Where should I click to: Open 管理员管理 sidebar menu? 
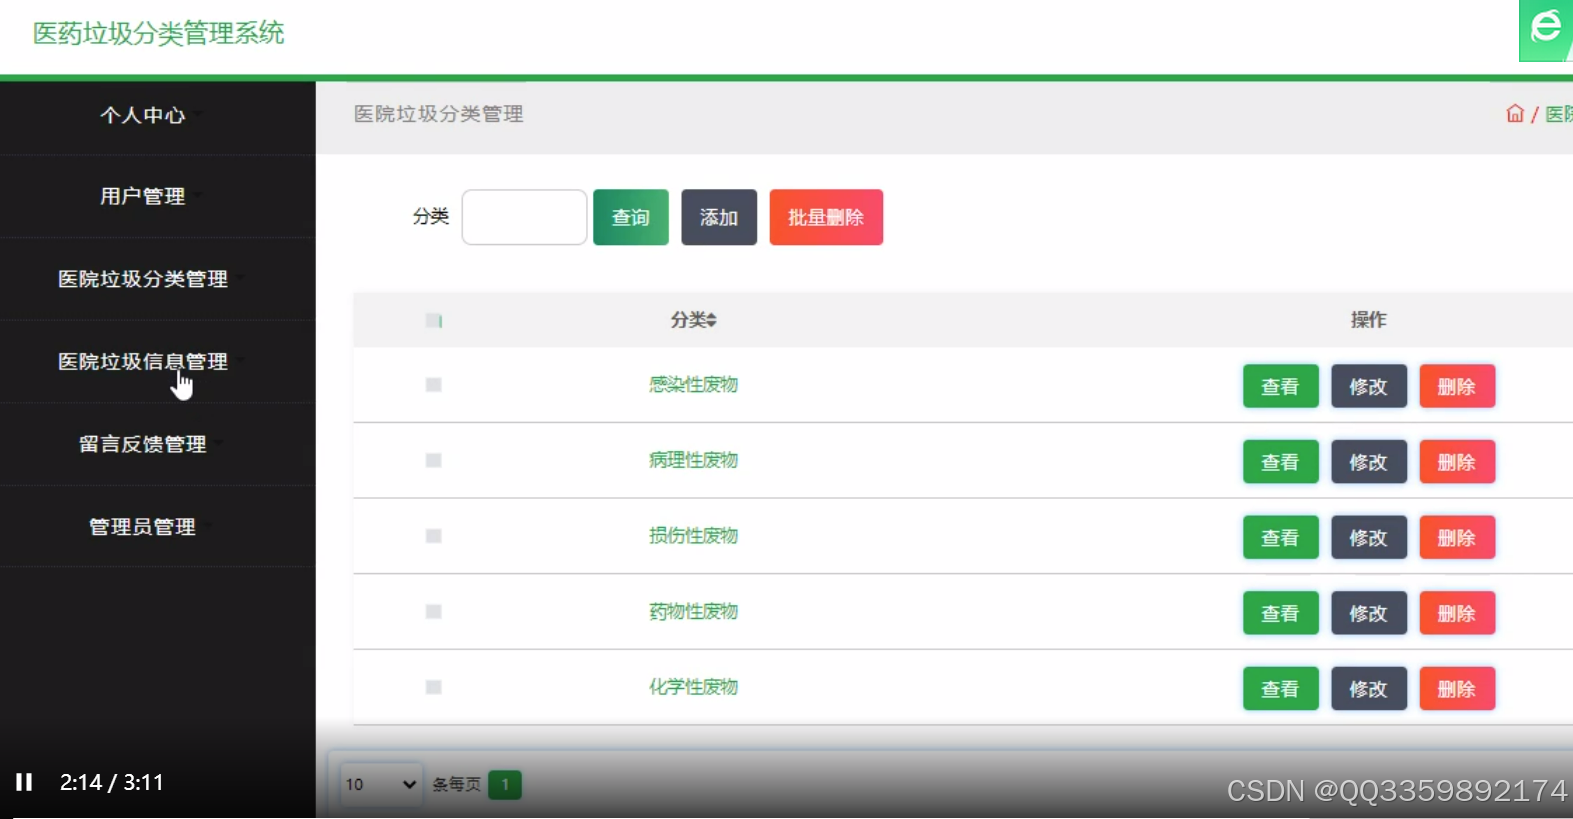point(143,526)
